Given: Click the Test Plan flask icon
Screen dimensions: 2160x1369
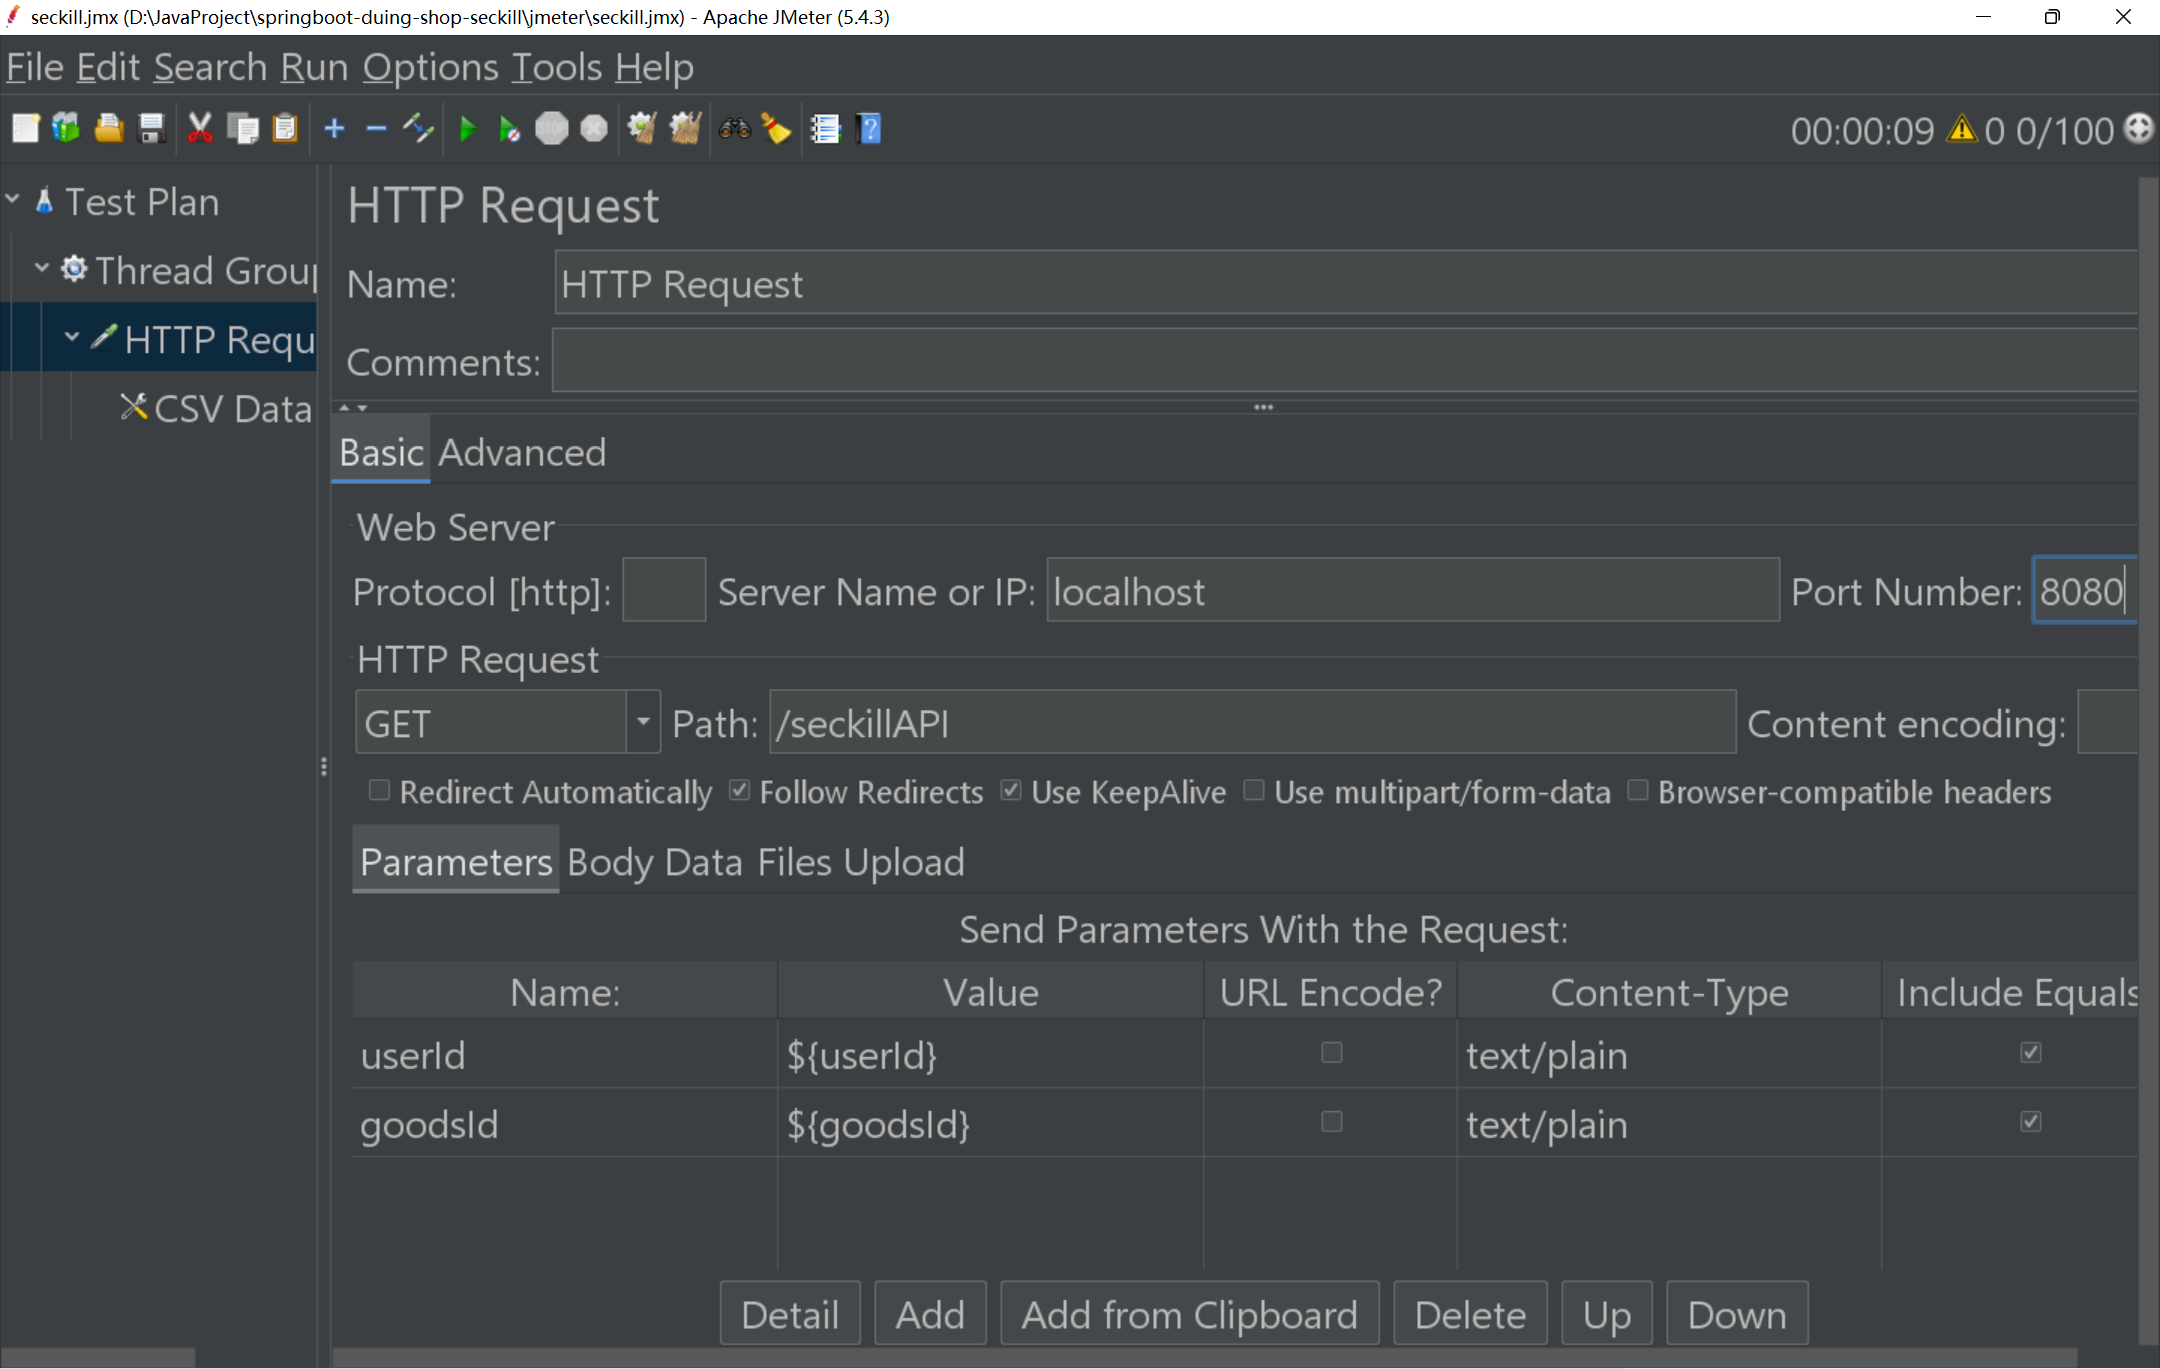Looking at the screenshot, I should point(44,201).
